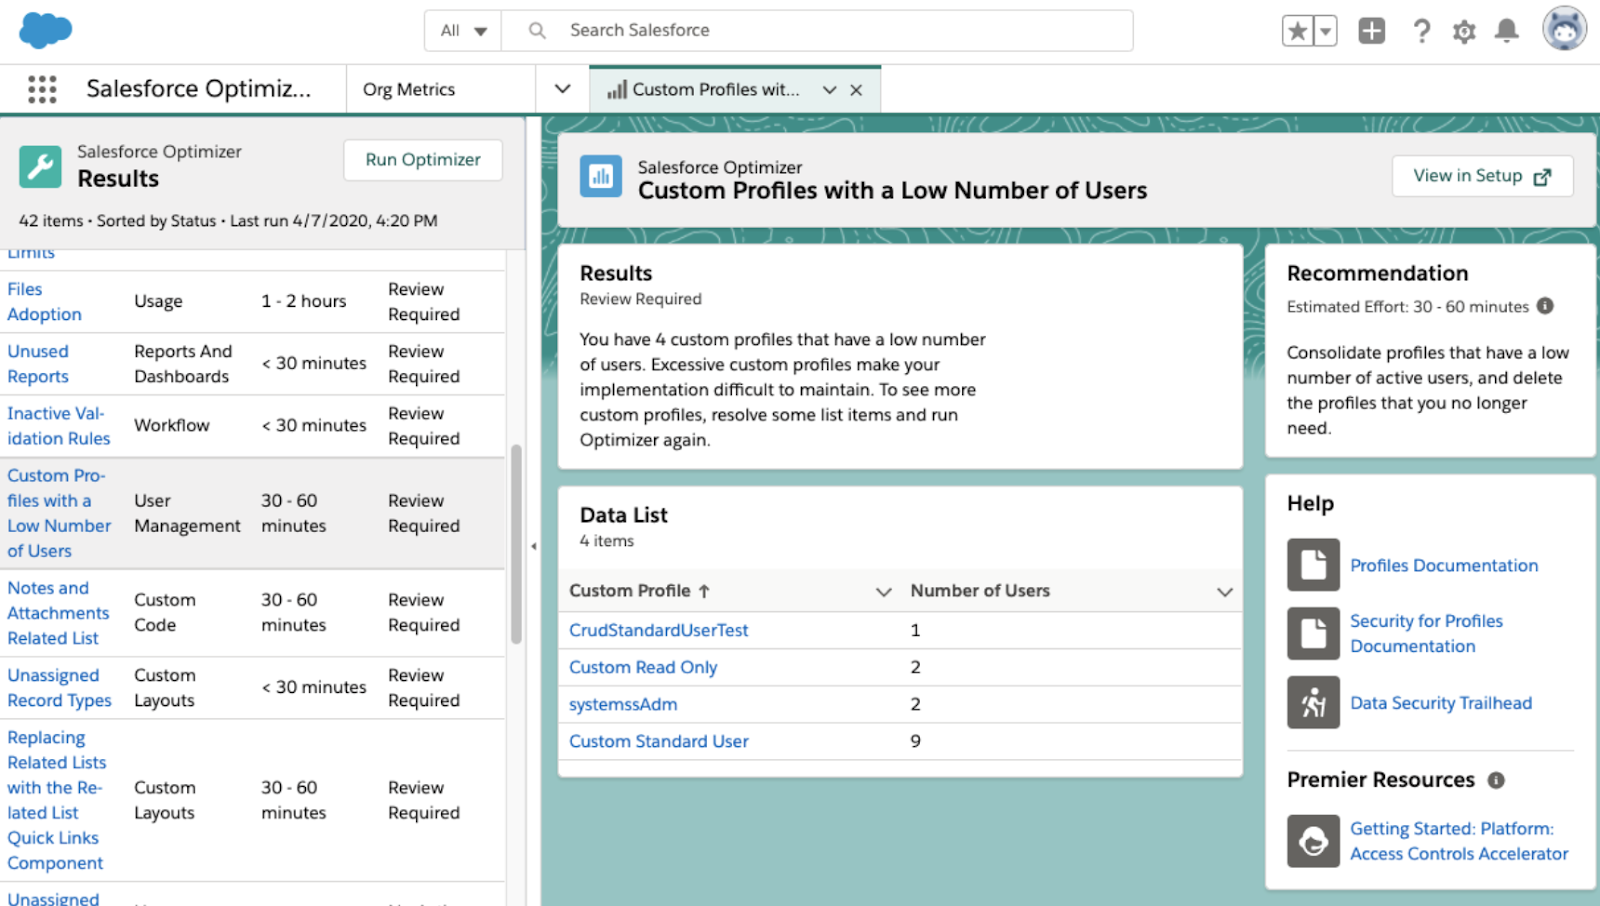Expand the All search scope dropdown
This screenshot has width=1600, height=906.
click(x=463, y=31)
